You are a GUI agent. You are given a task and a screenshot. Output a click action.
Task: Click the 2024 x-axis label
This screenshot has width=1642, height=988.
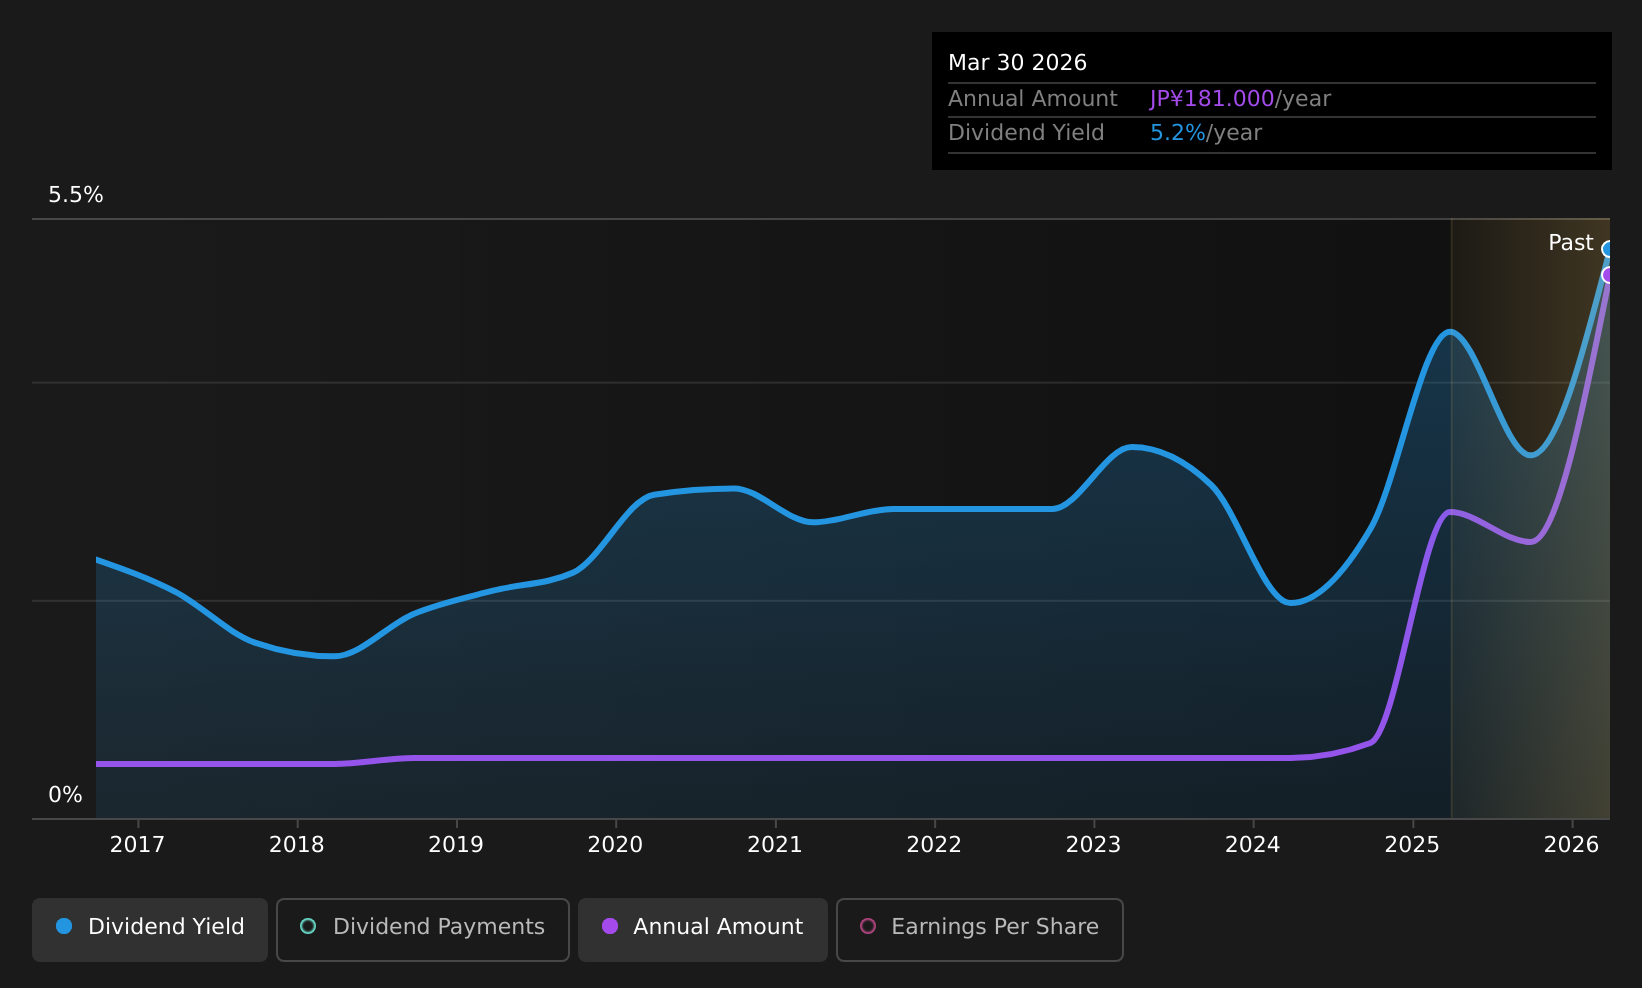[1253, 845]
